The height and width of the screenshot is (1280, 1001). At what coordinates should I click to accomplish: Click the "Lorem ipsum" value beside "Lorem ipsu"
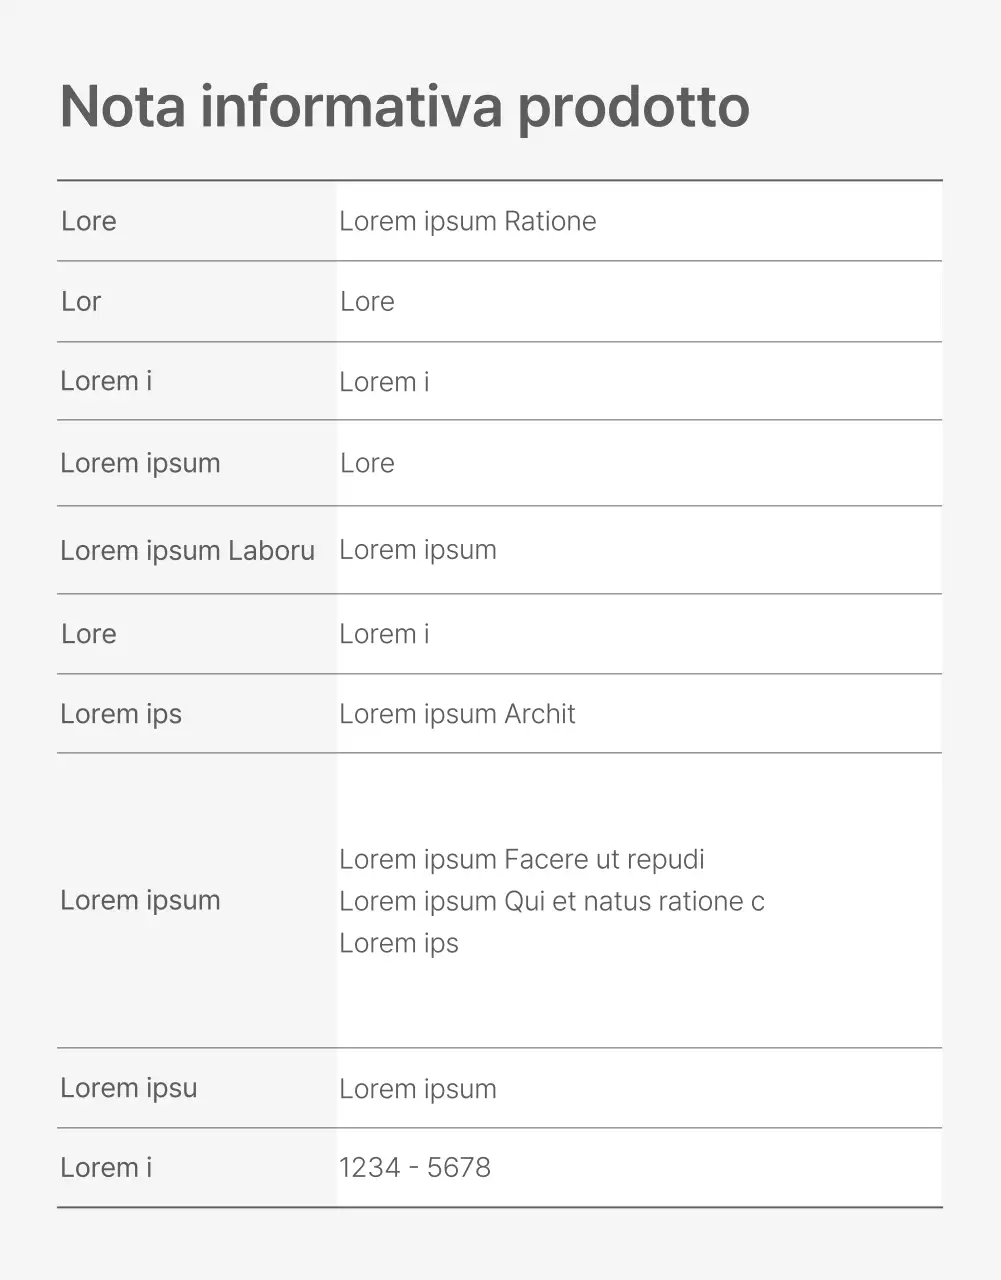(x=417, y=1089)
